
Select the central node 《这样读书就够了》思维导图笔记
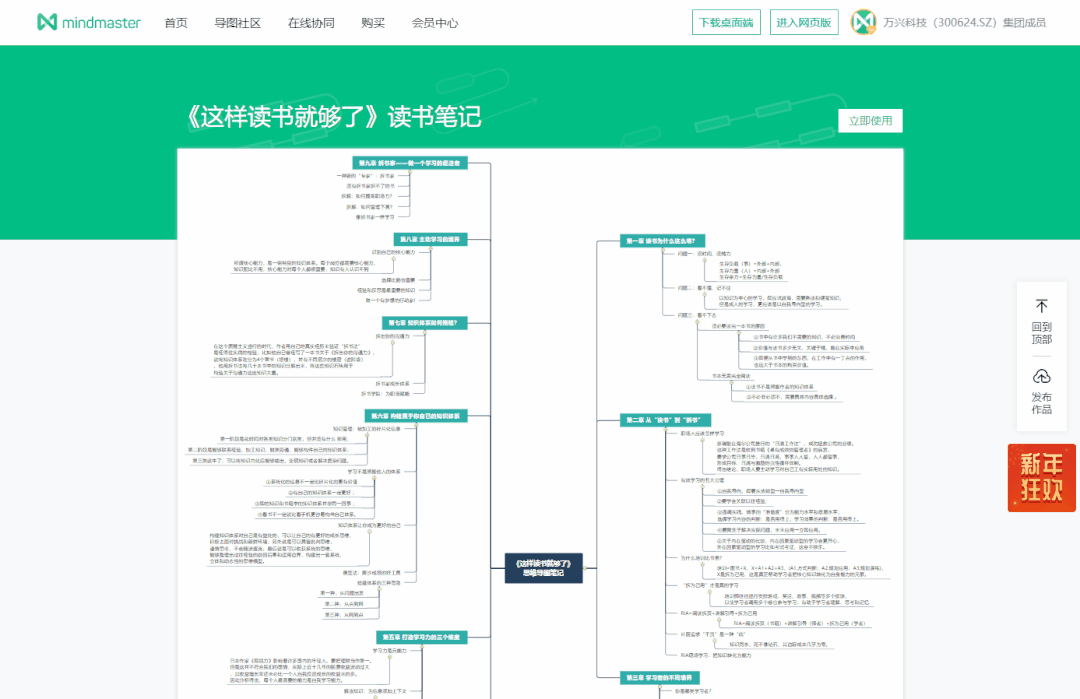(543, 568)
